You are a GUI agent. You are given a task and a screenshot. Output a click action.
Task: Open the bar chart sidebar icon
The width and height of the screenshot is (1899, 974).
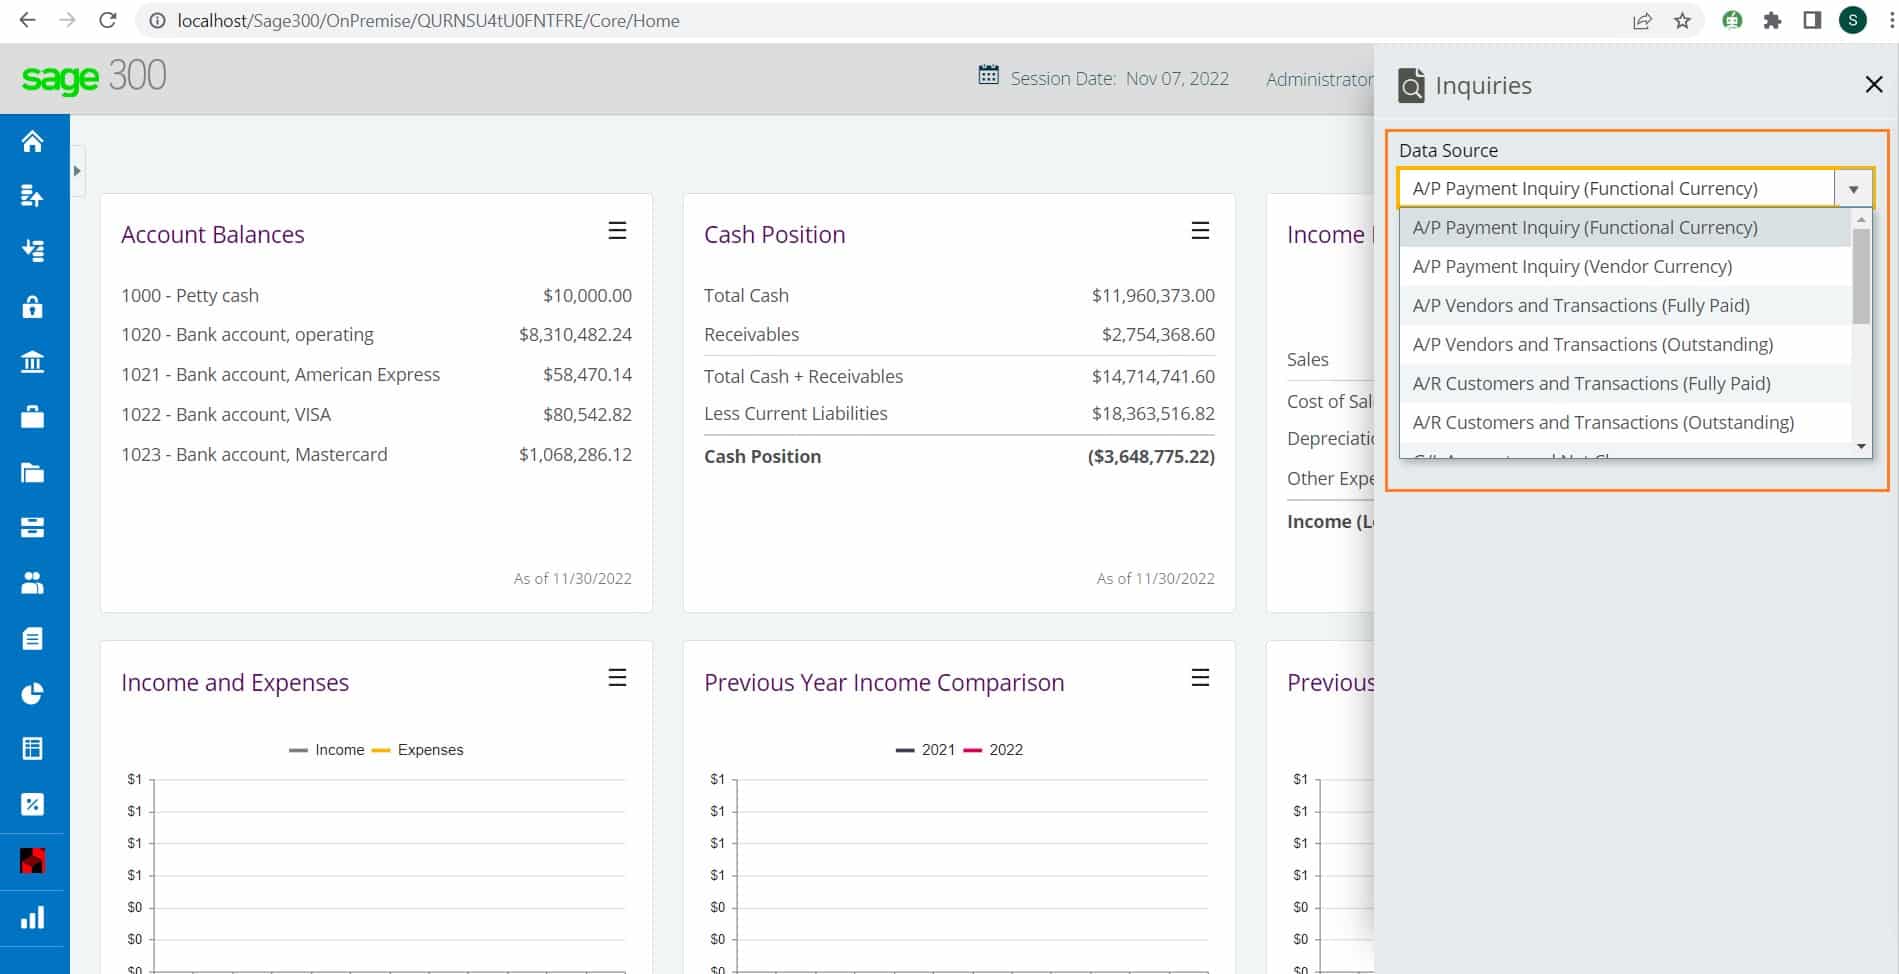[32, 917]
